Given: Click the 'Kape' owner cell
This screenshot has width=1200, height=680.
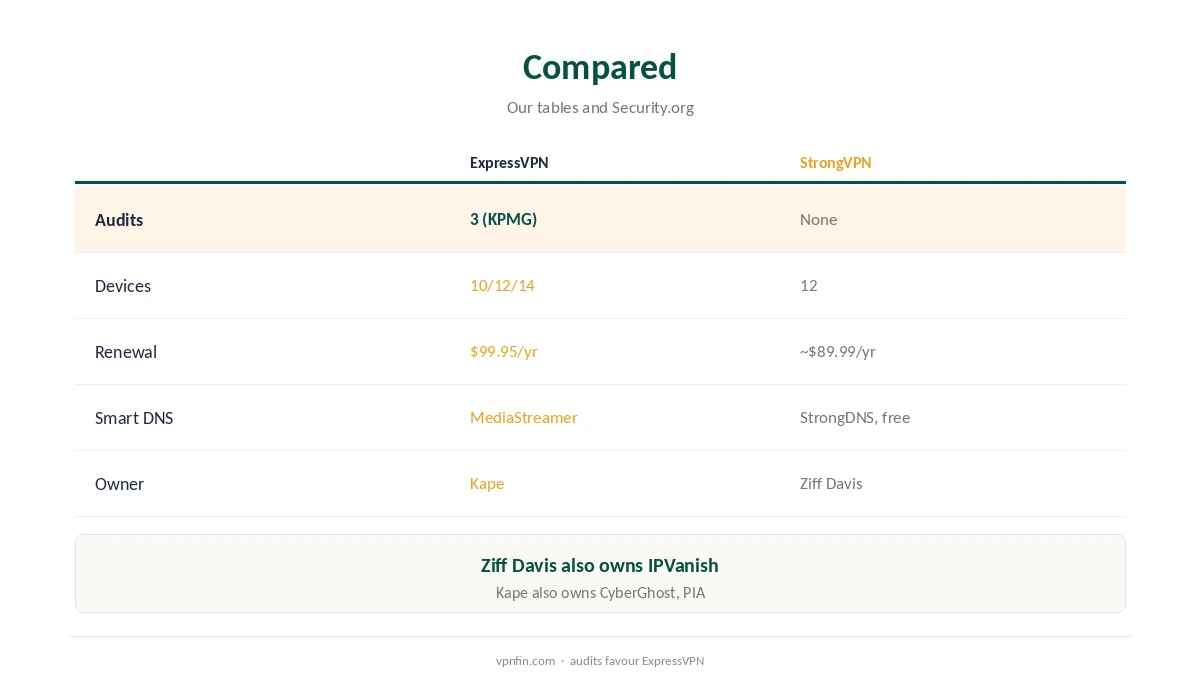Looking at the screenshot, I should pos(487,483).
